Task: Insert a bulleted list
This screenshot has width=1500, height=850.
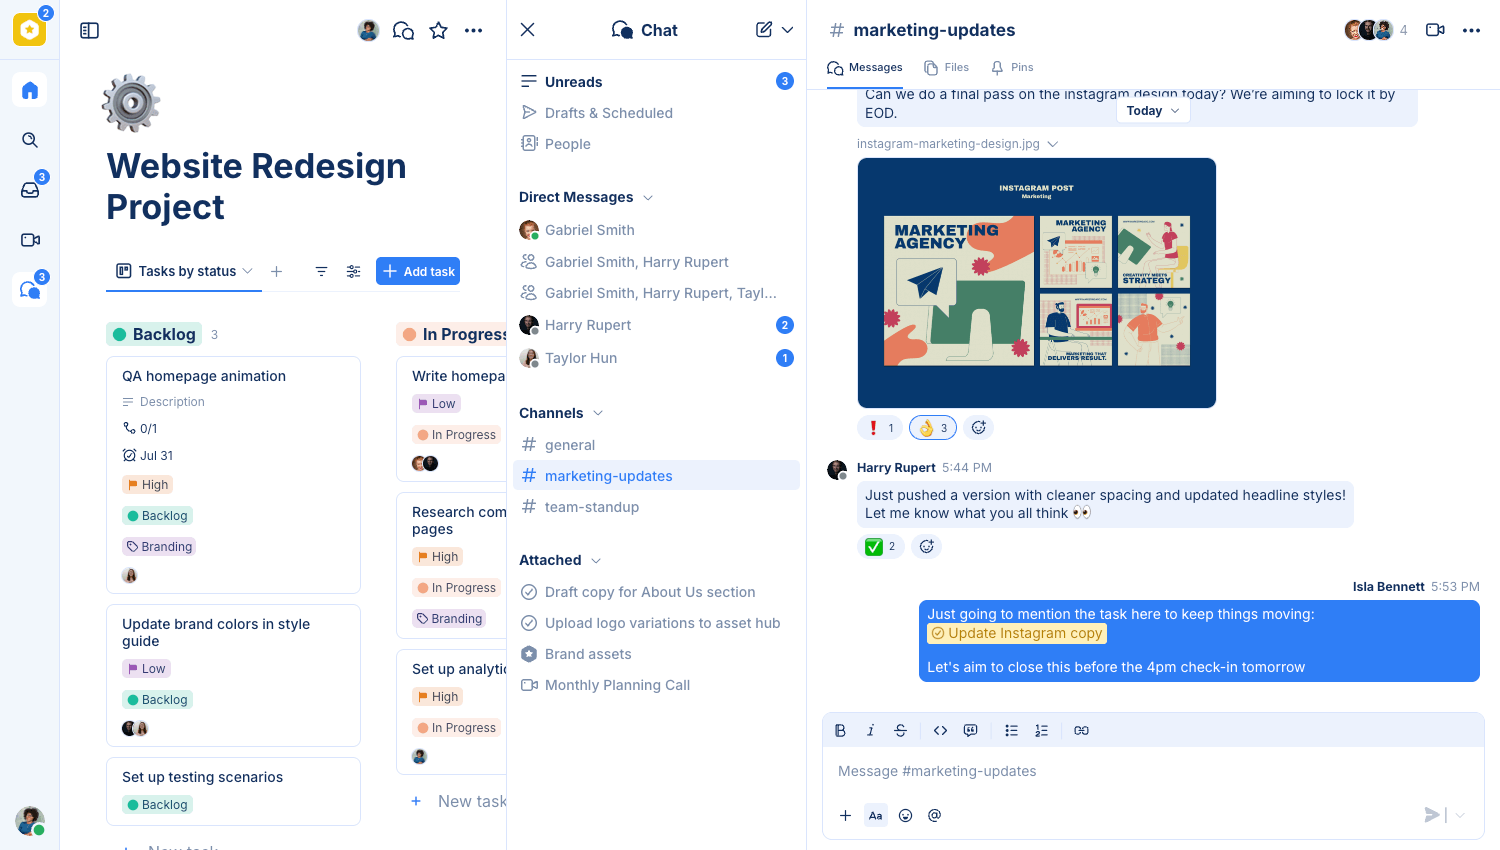Action: (1011, 731)
